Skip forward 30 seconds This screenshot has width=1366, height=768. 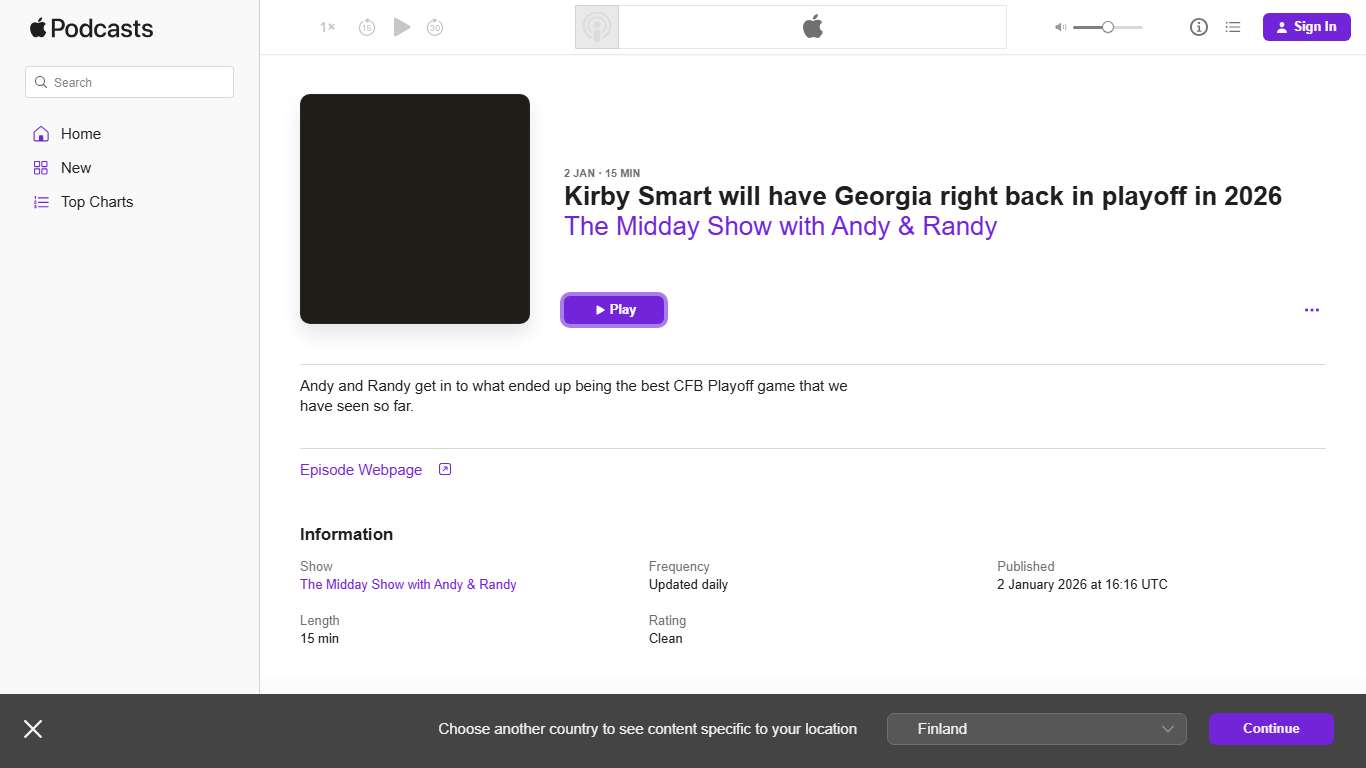(x=435, y=27)
